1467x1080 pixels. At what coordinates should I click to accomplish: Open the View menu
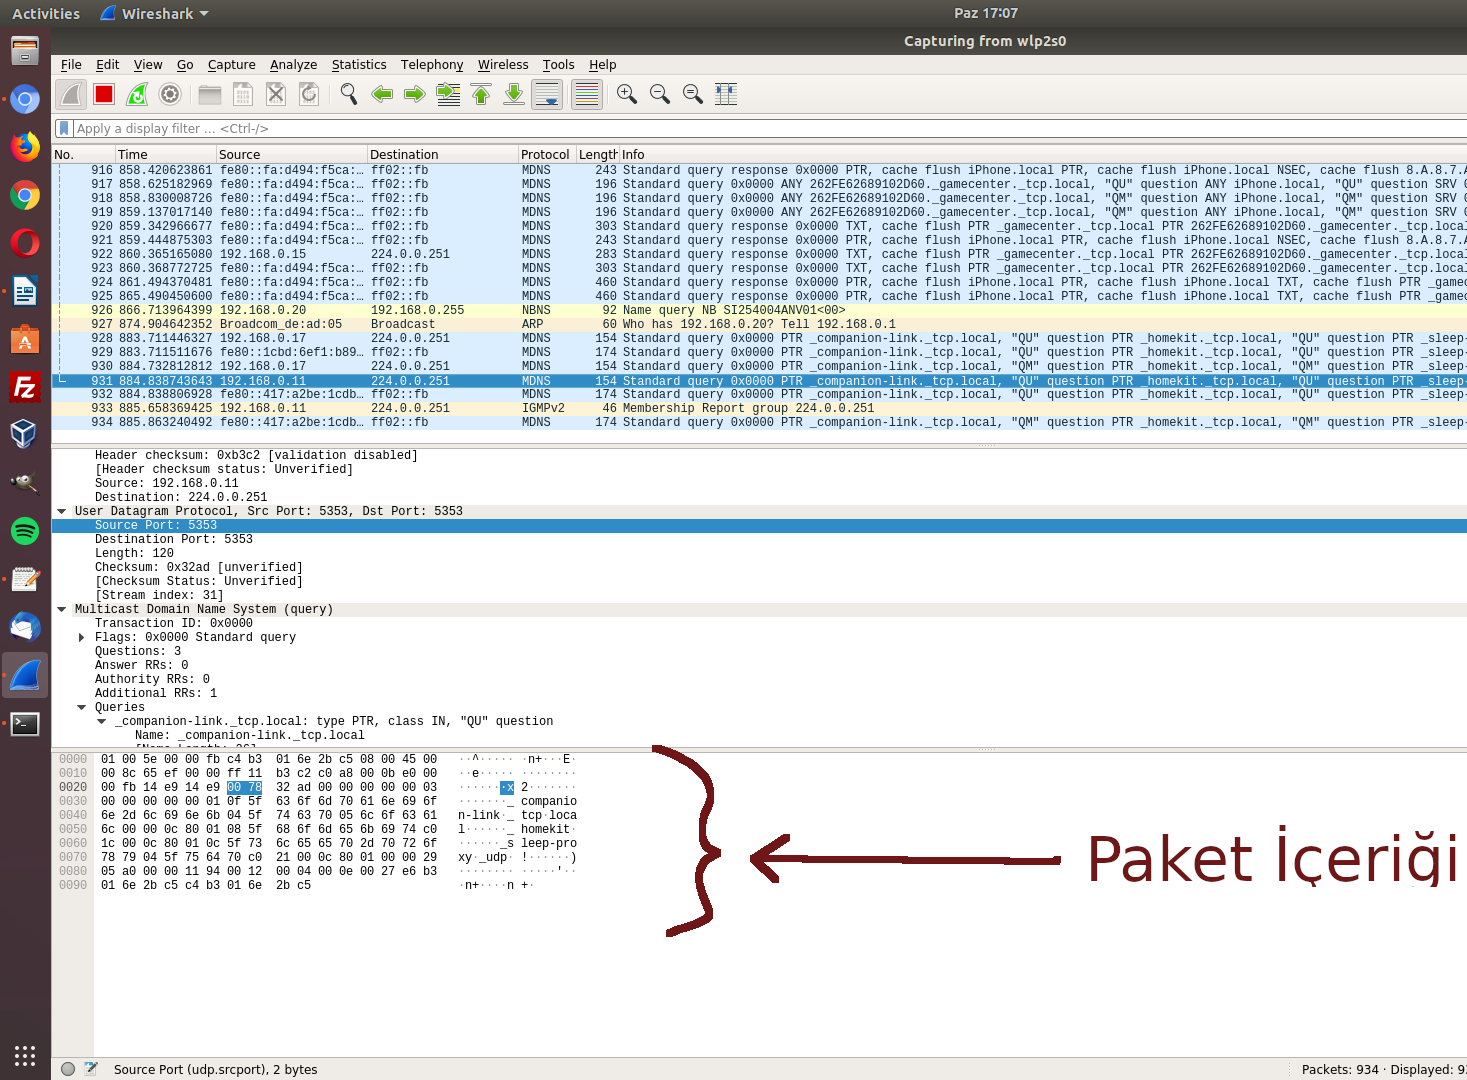(x=148, y=65)
